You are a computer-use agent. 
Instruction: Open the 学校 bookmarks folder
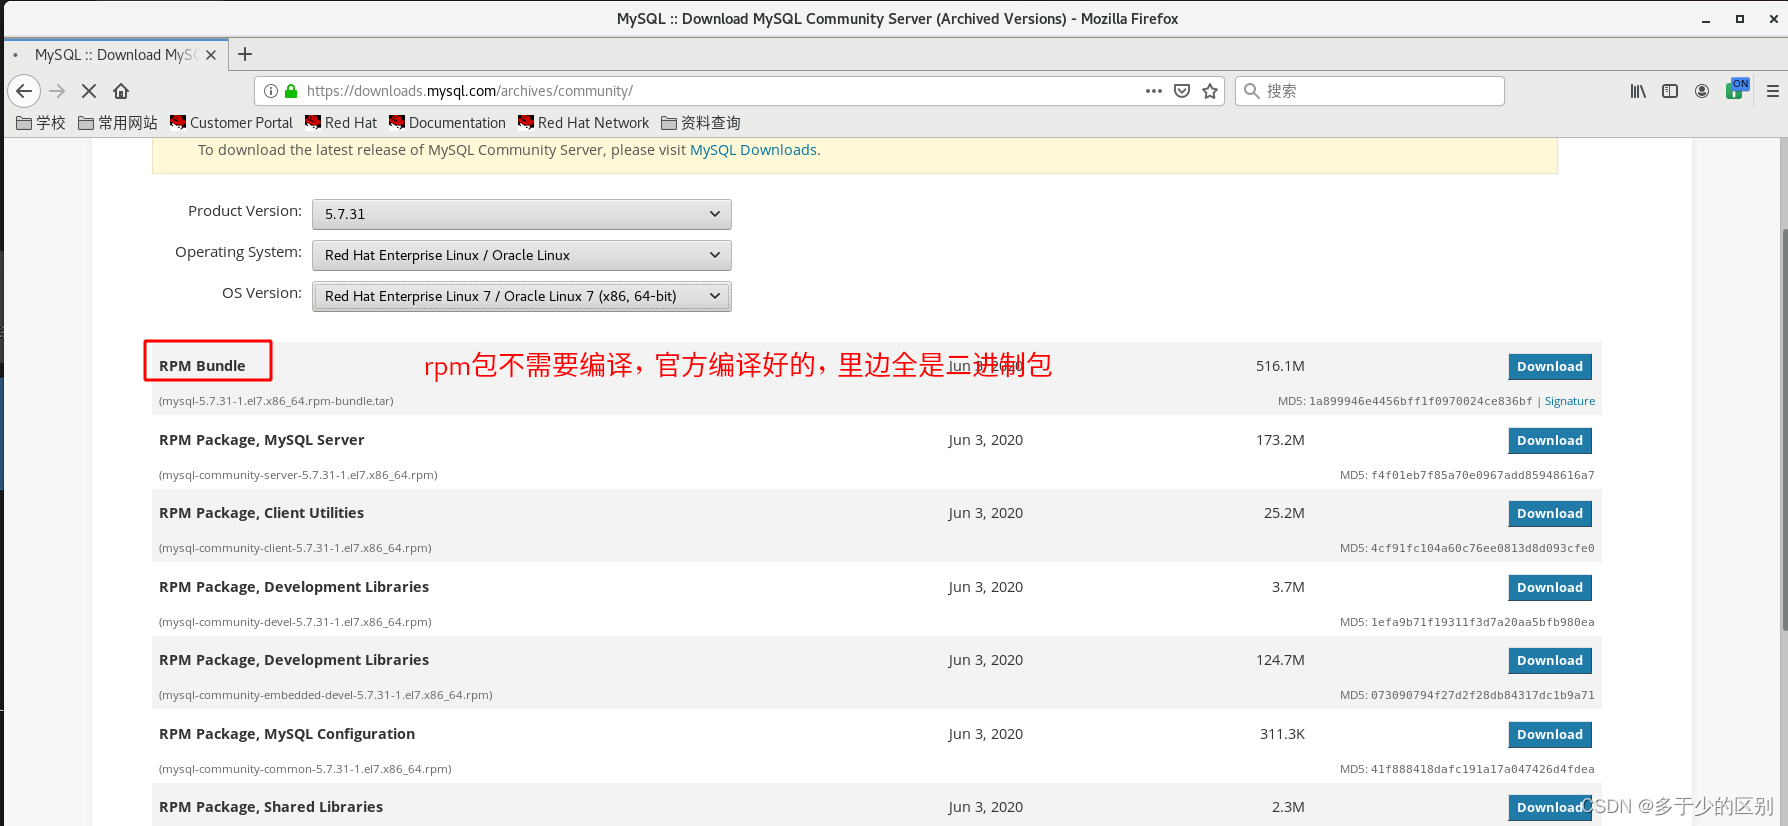click(x=41, y=123)
